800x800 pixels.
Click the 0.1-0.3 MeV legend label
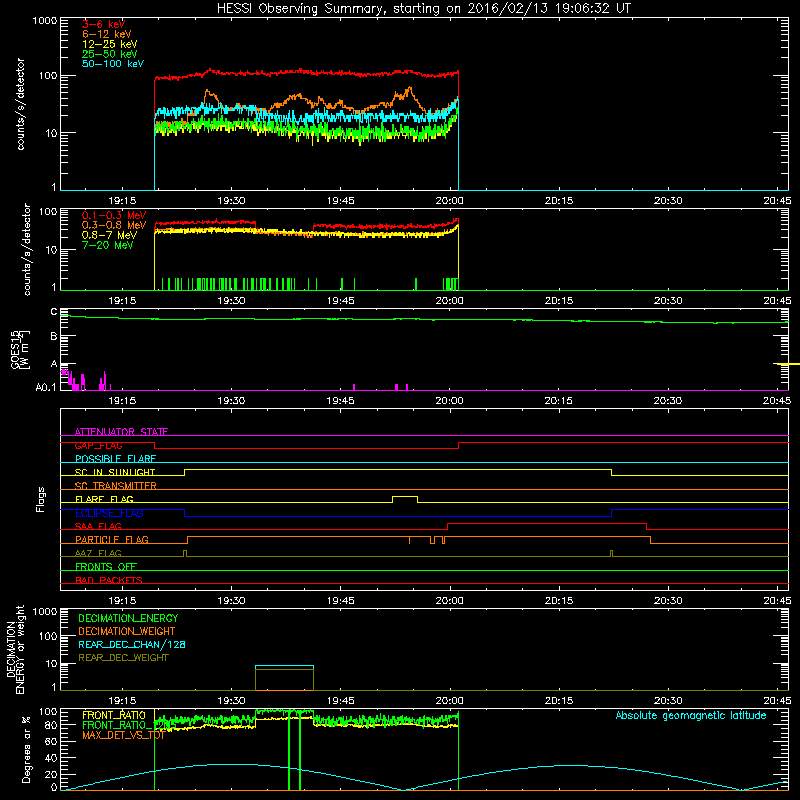(114, 215)
